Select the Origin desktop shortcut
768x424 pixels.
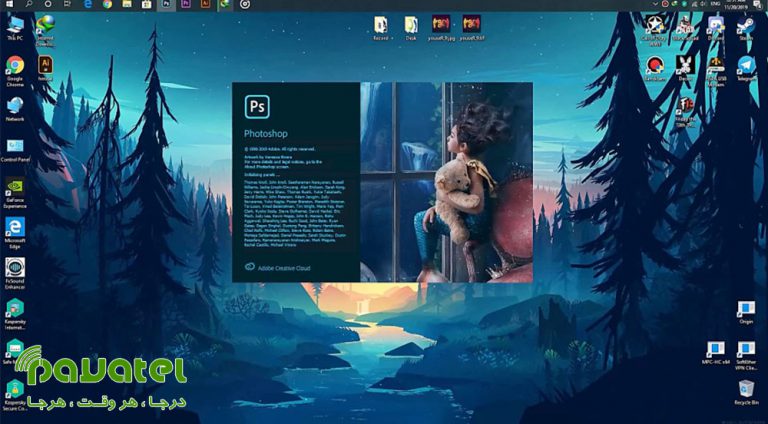pos(746,312)
